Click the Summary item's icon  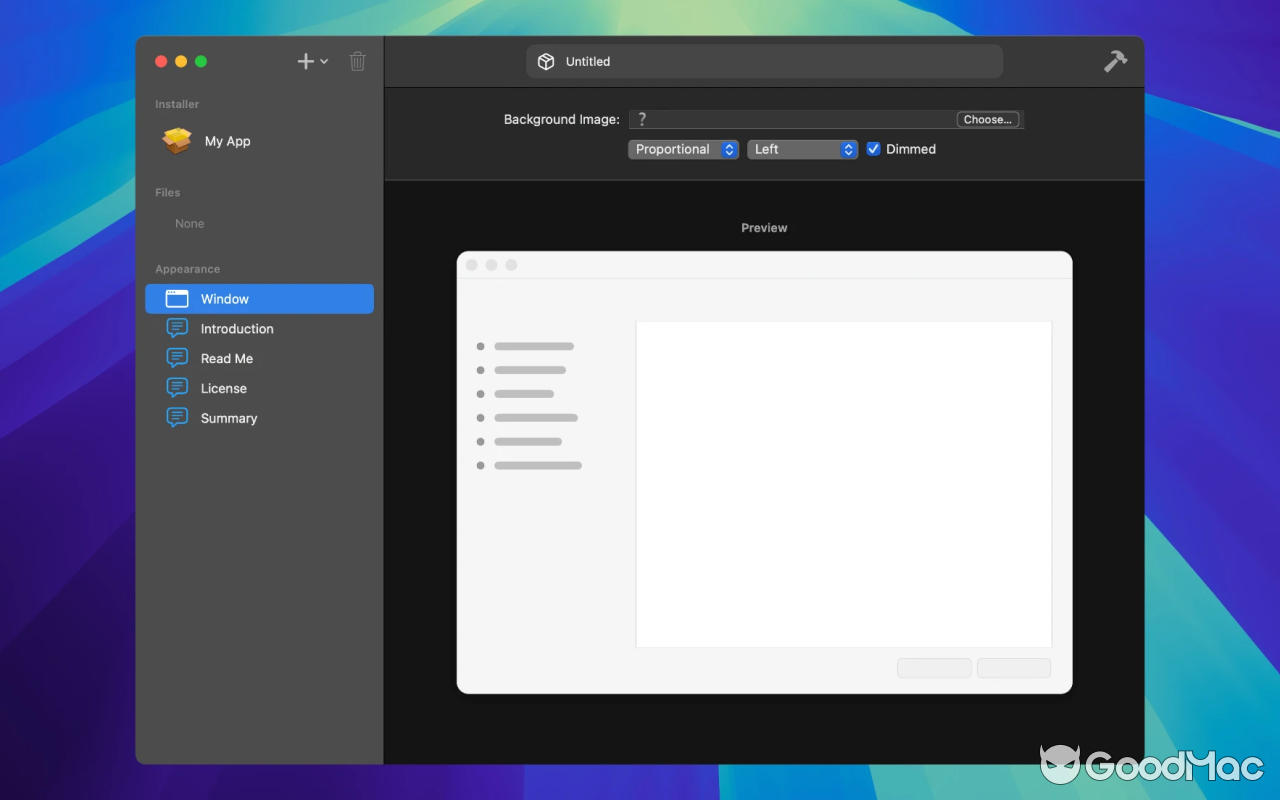coord(175,418)
